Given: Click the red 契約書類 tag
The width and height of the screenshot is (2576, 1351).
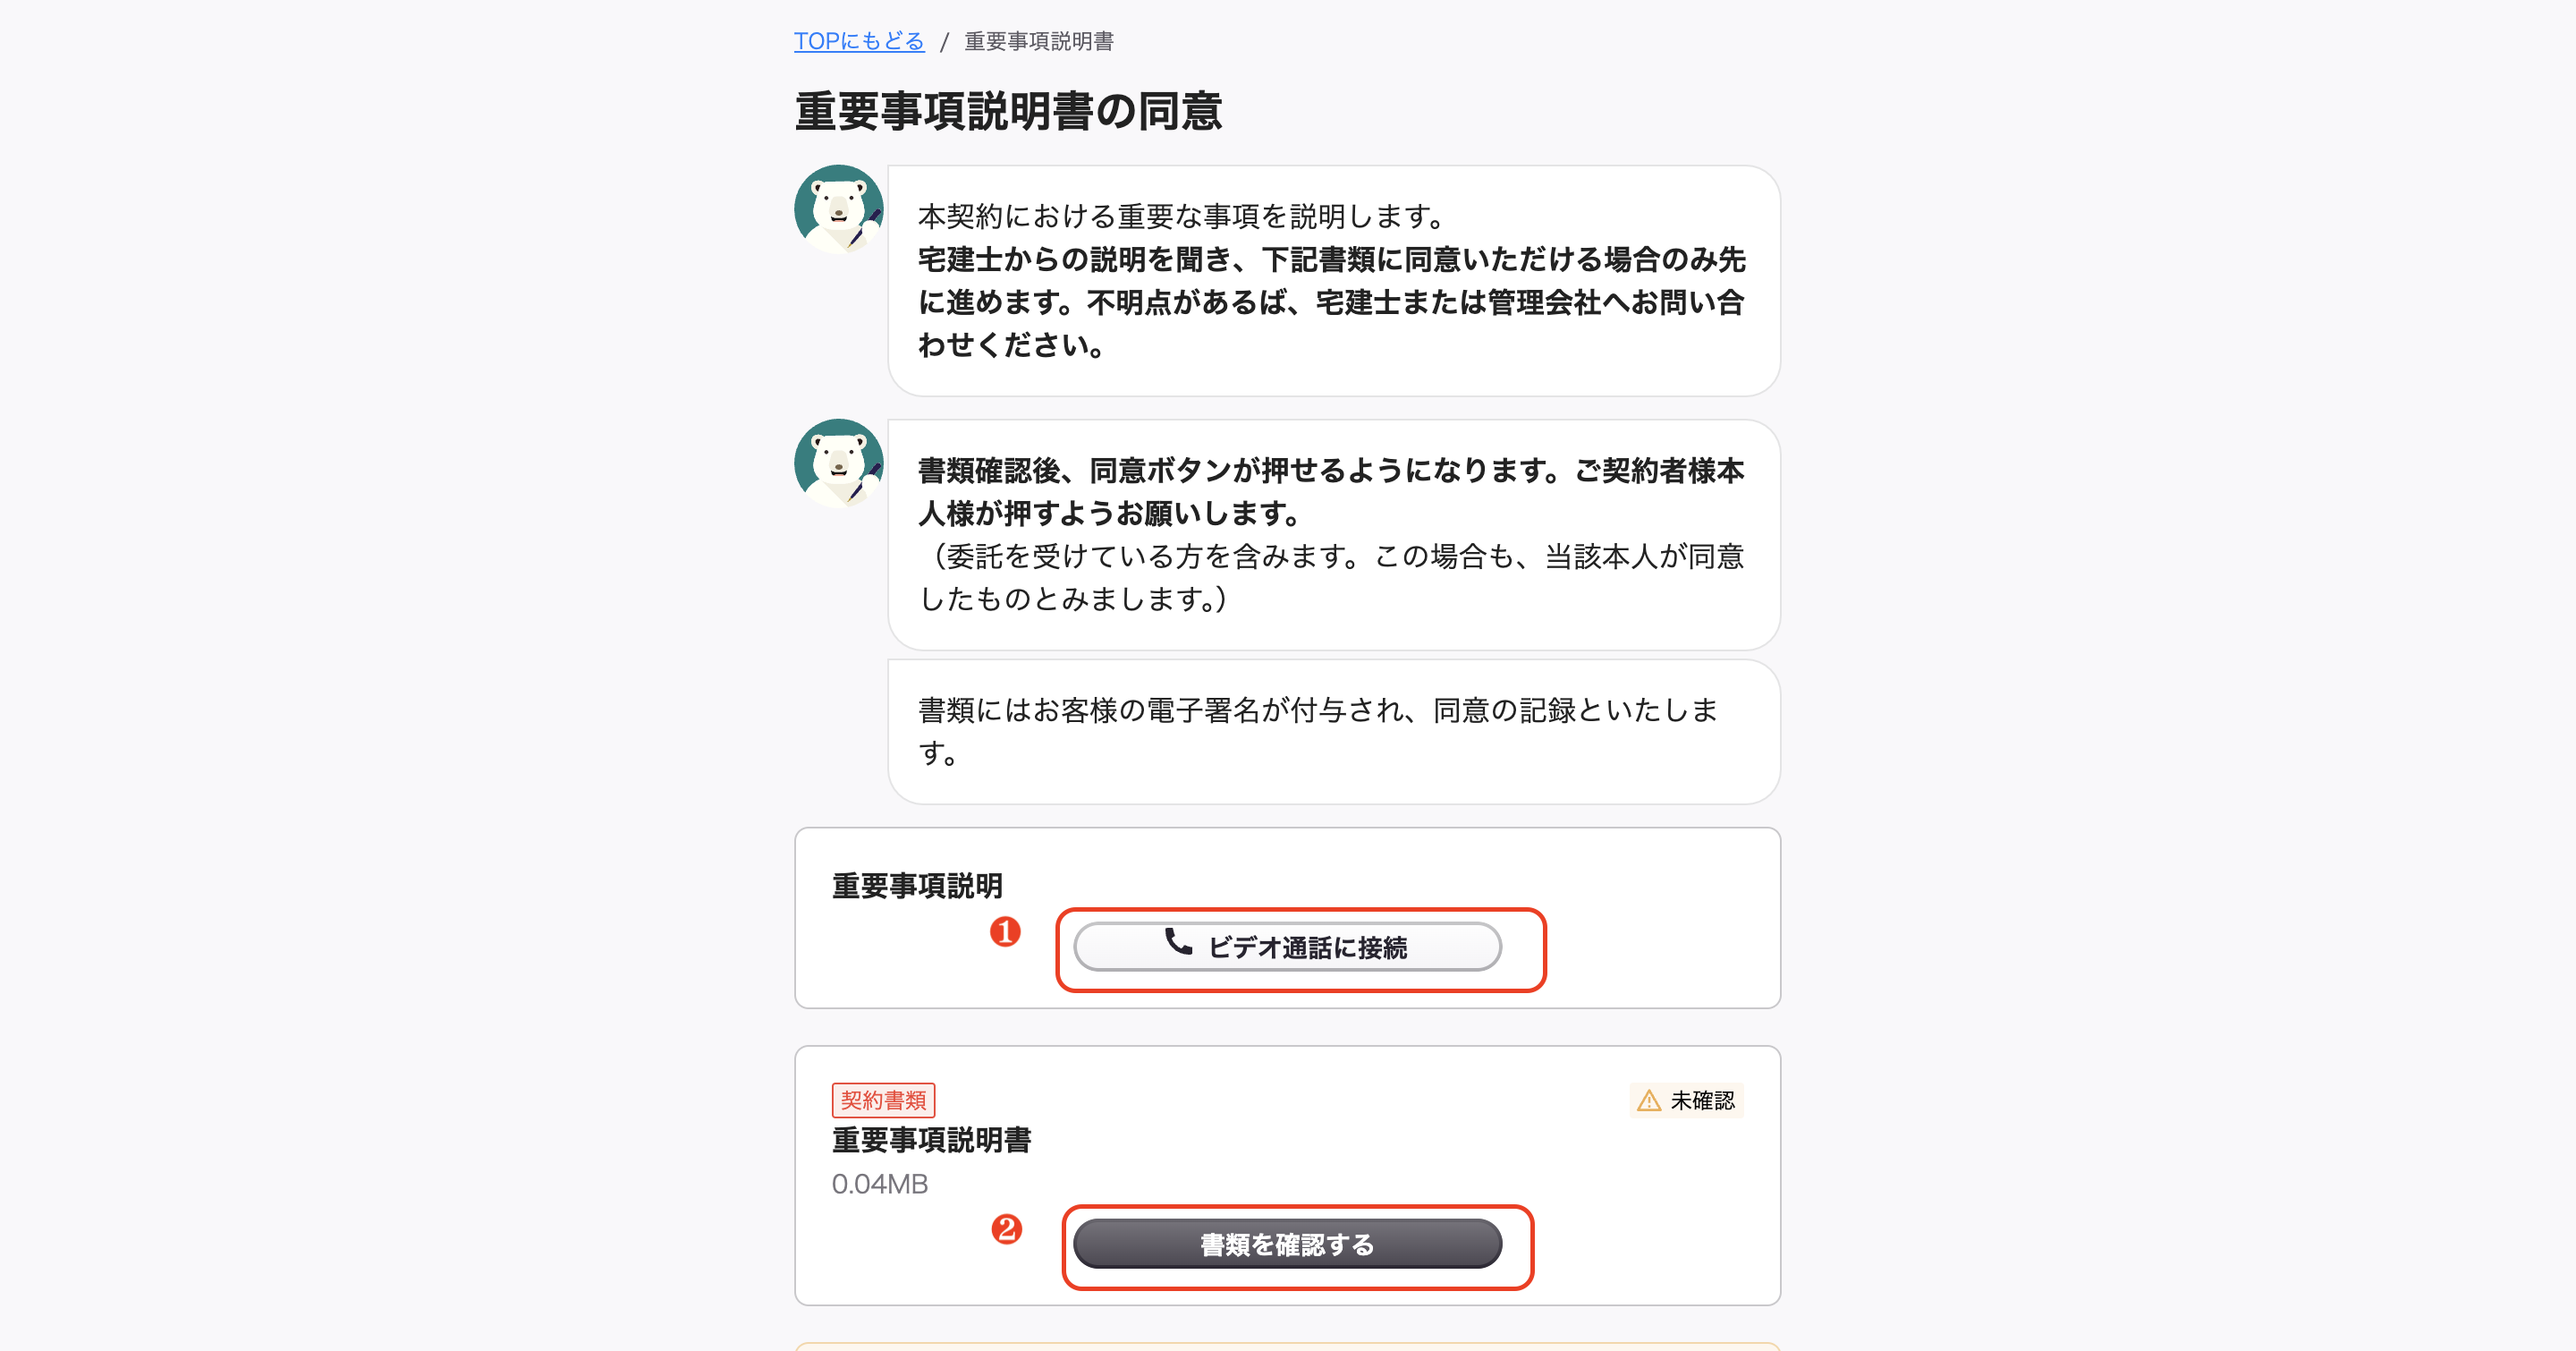Looking at the screenshot, I should point(883,1101).
